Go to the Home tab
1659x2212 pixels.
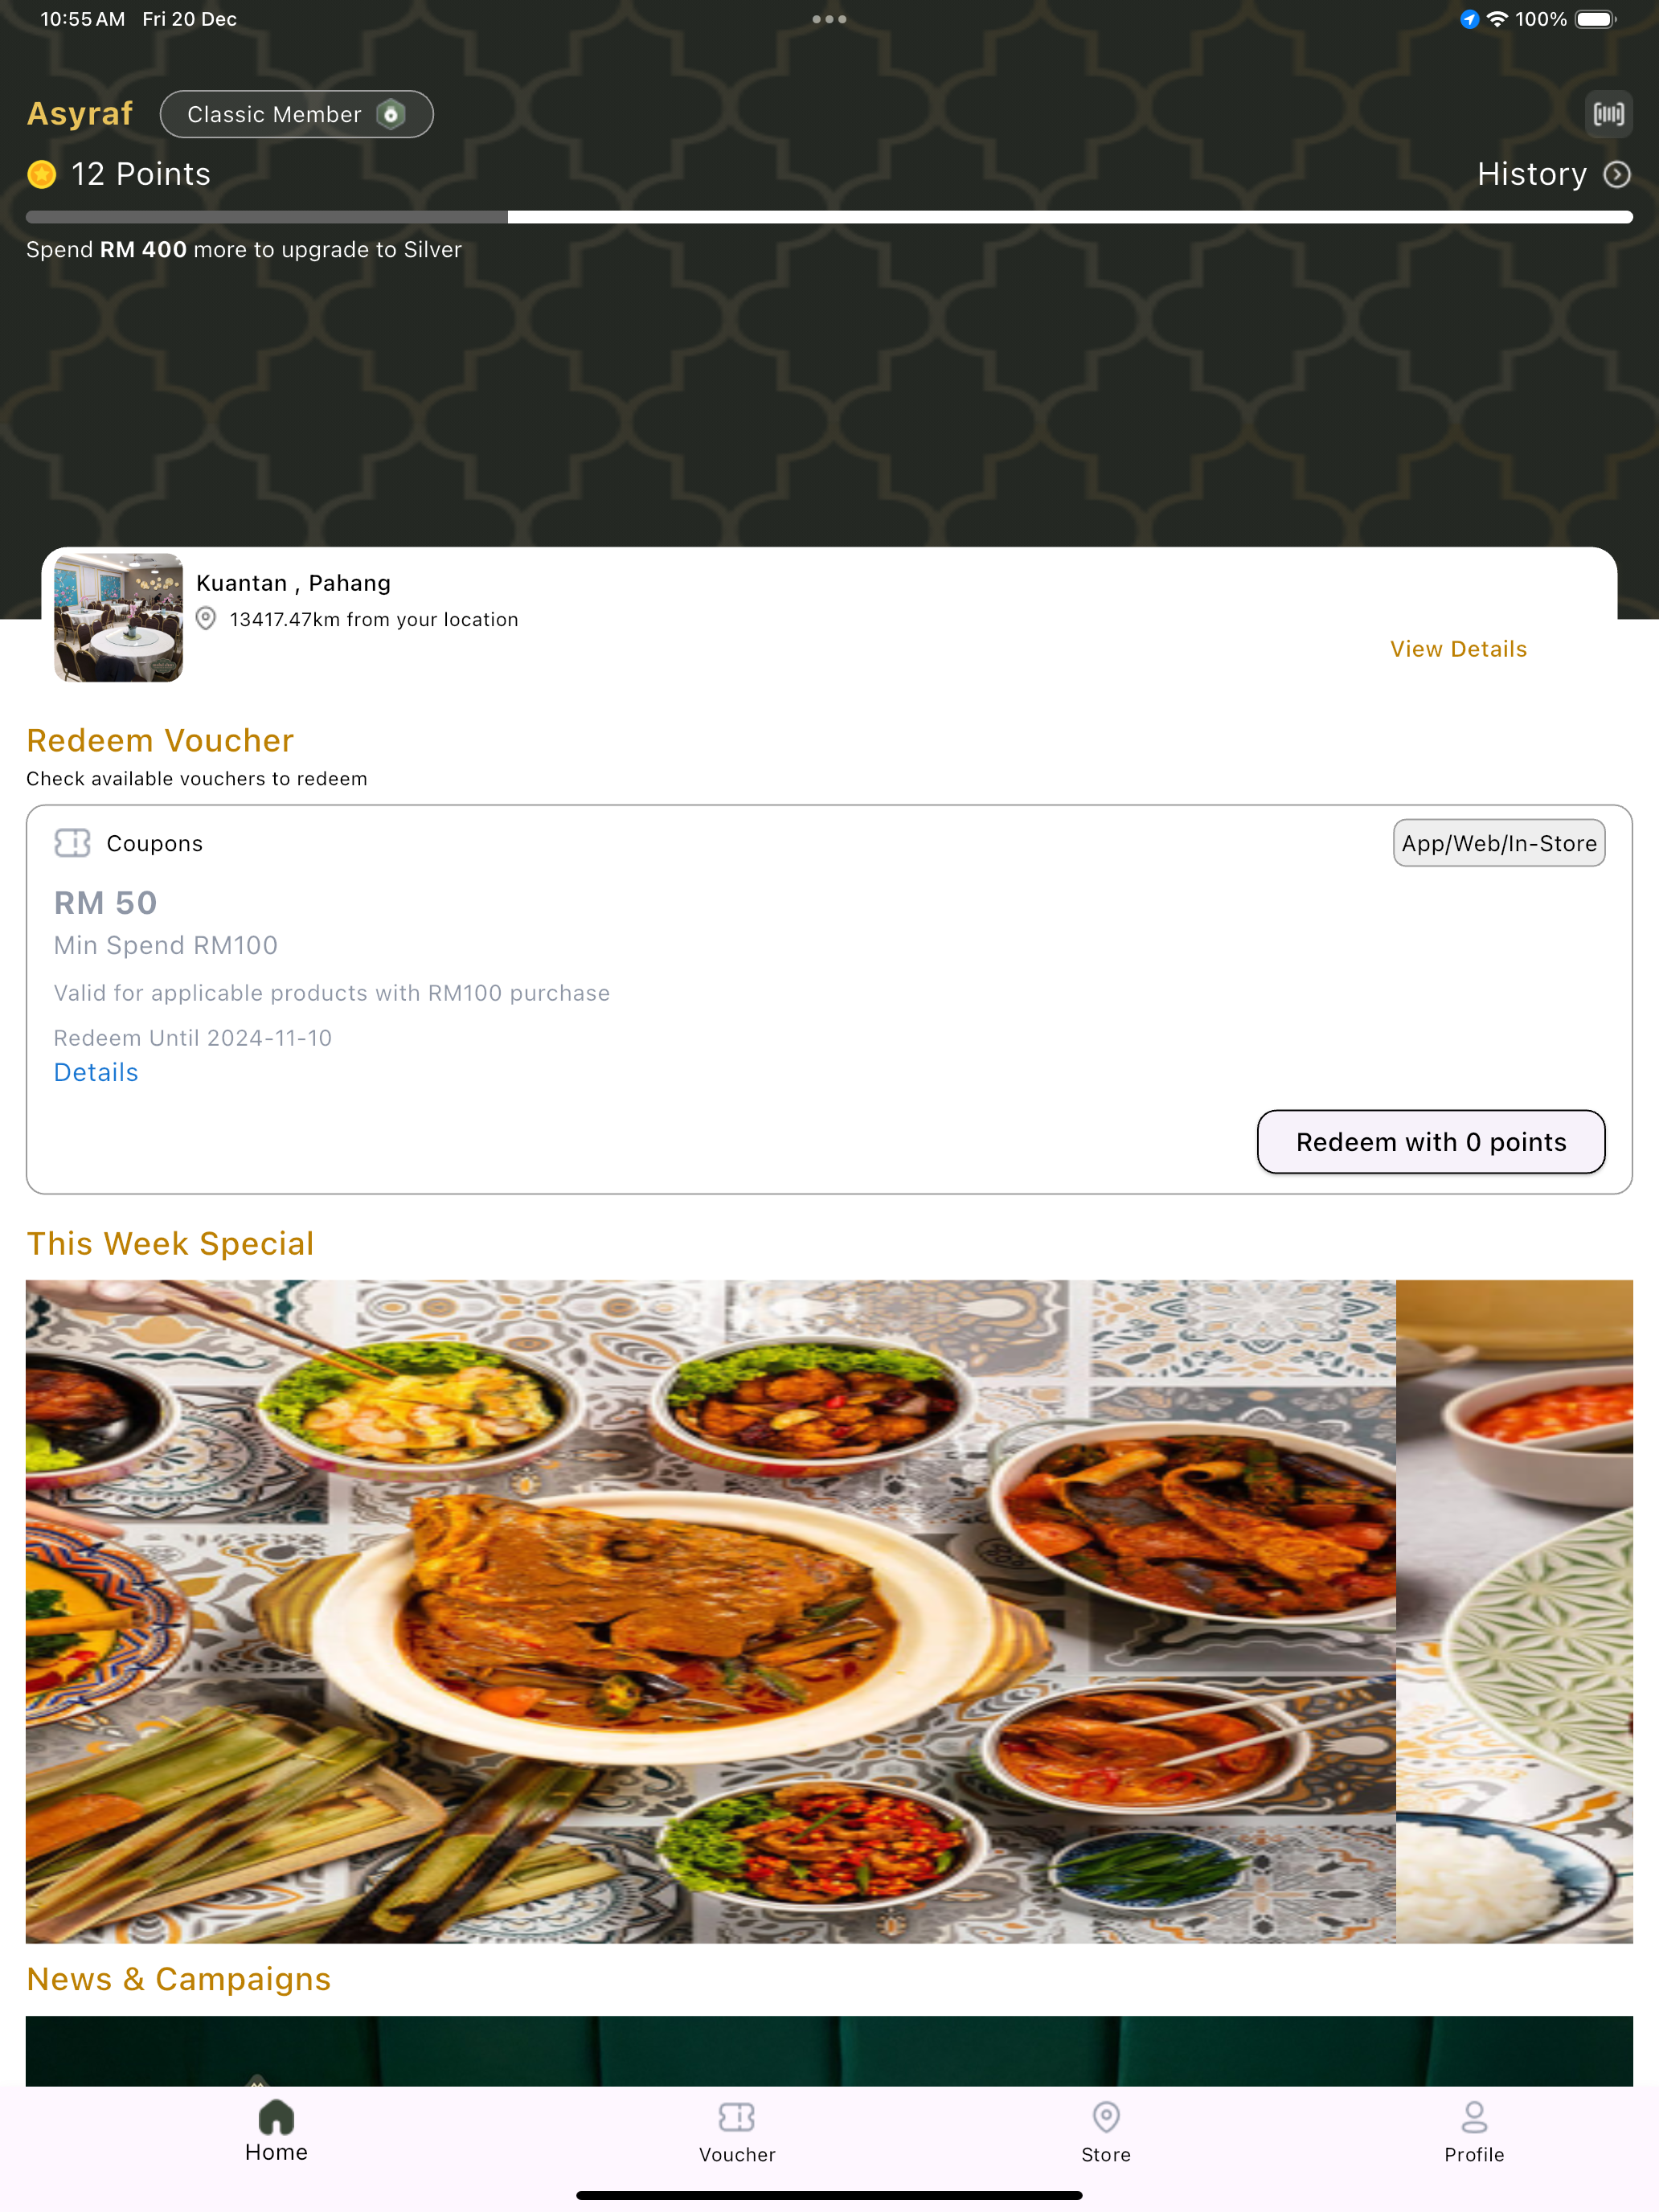pyautogui.click(x=276, y=2132)
